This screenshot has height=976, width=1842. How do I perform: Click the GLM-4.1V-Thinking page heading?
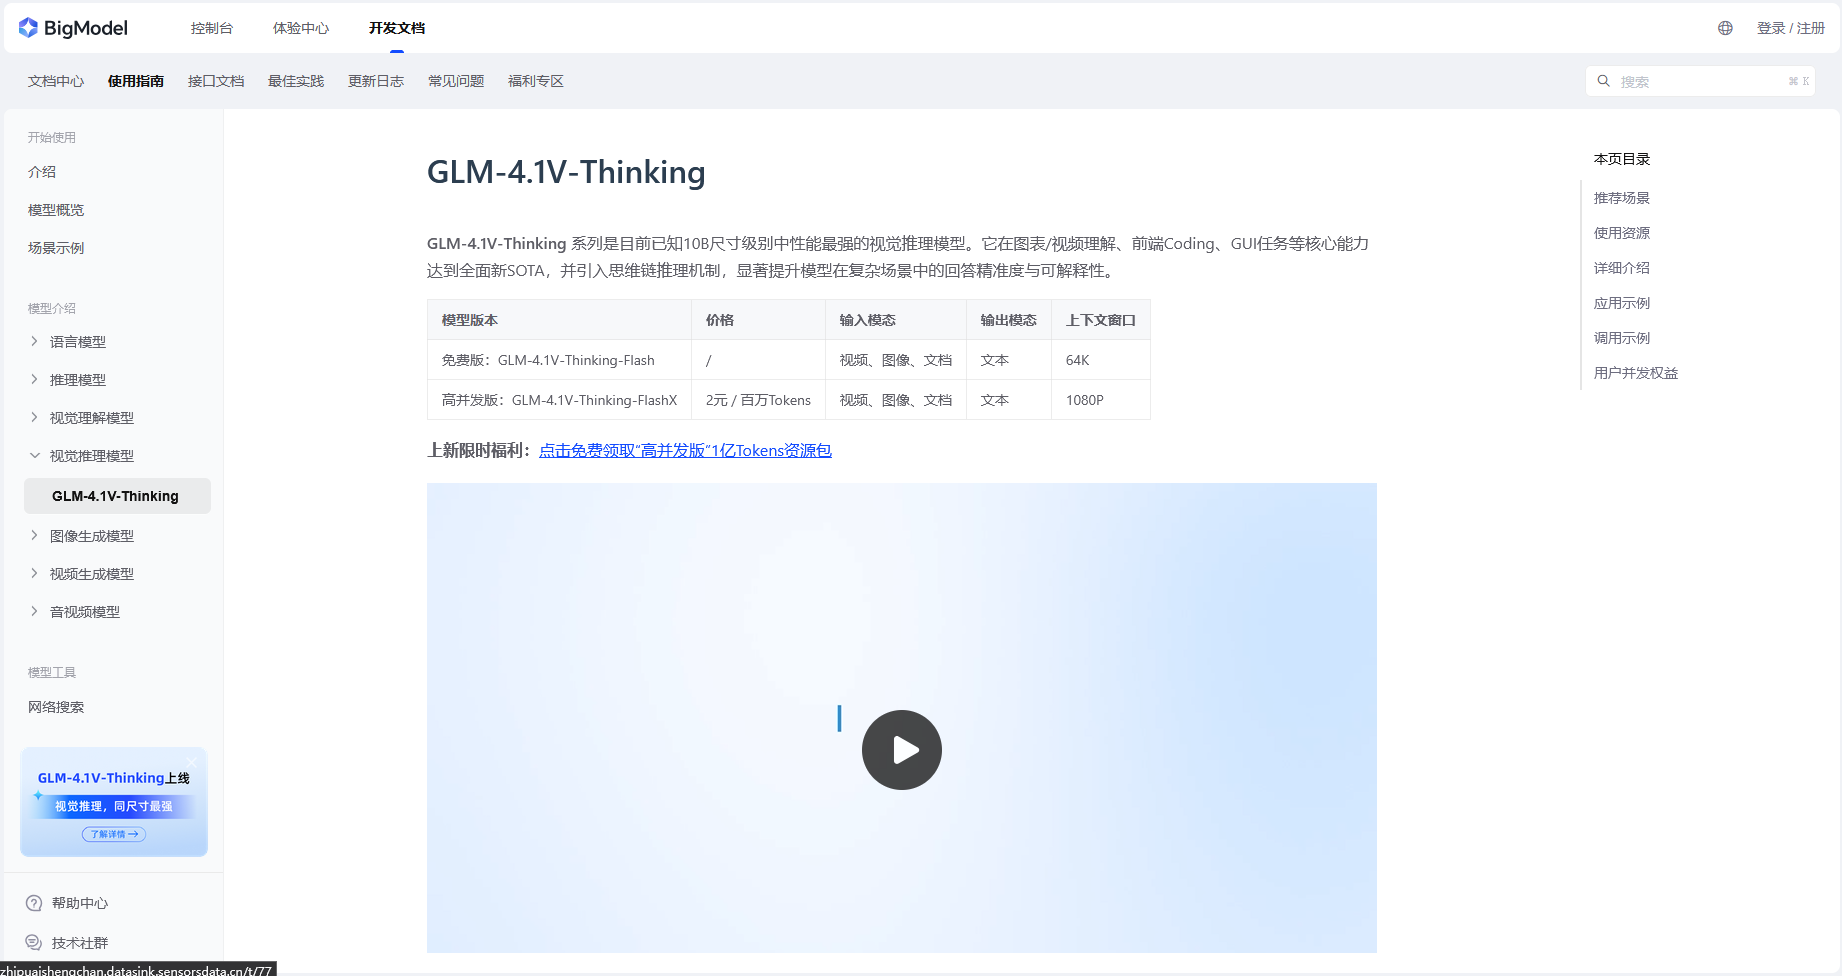coord(566,172)
